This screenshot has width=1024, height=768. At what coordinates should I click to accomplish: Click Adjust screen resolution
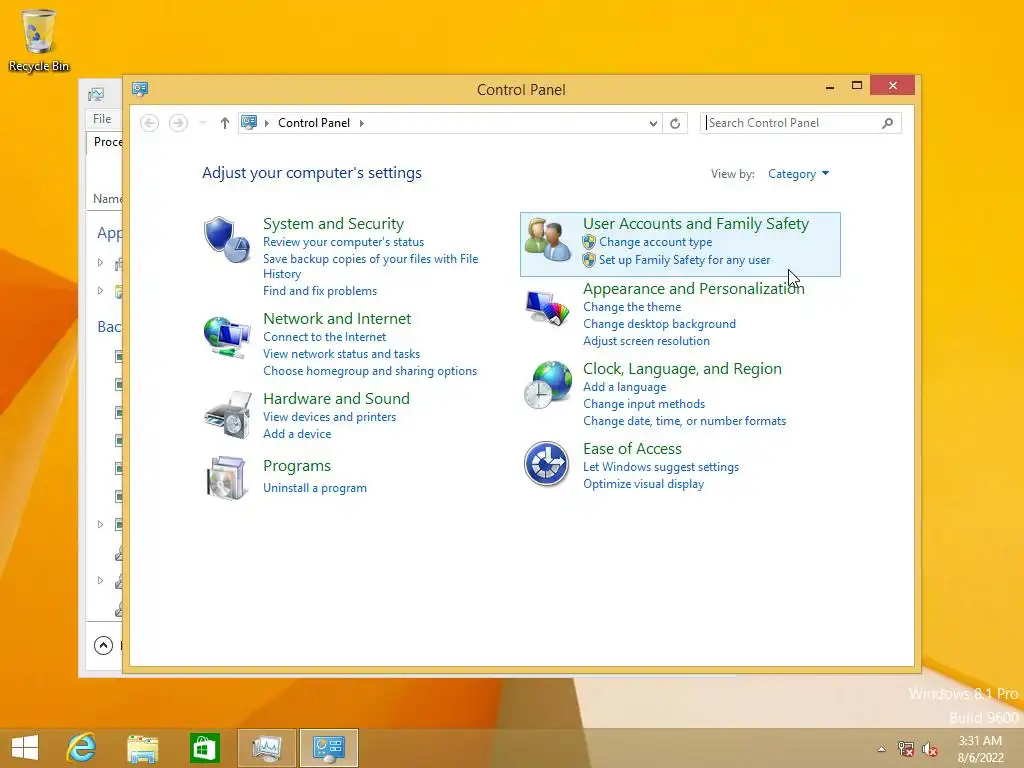(646, 341)
